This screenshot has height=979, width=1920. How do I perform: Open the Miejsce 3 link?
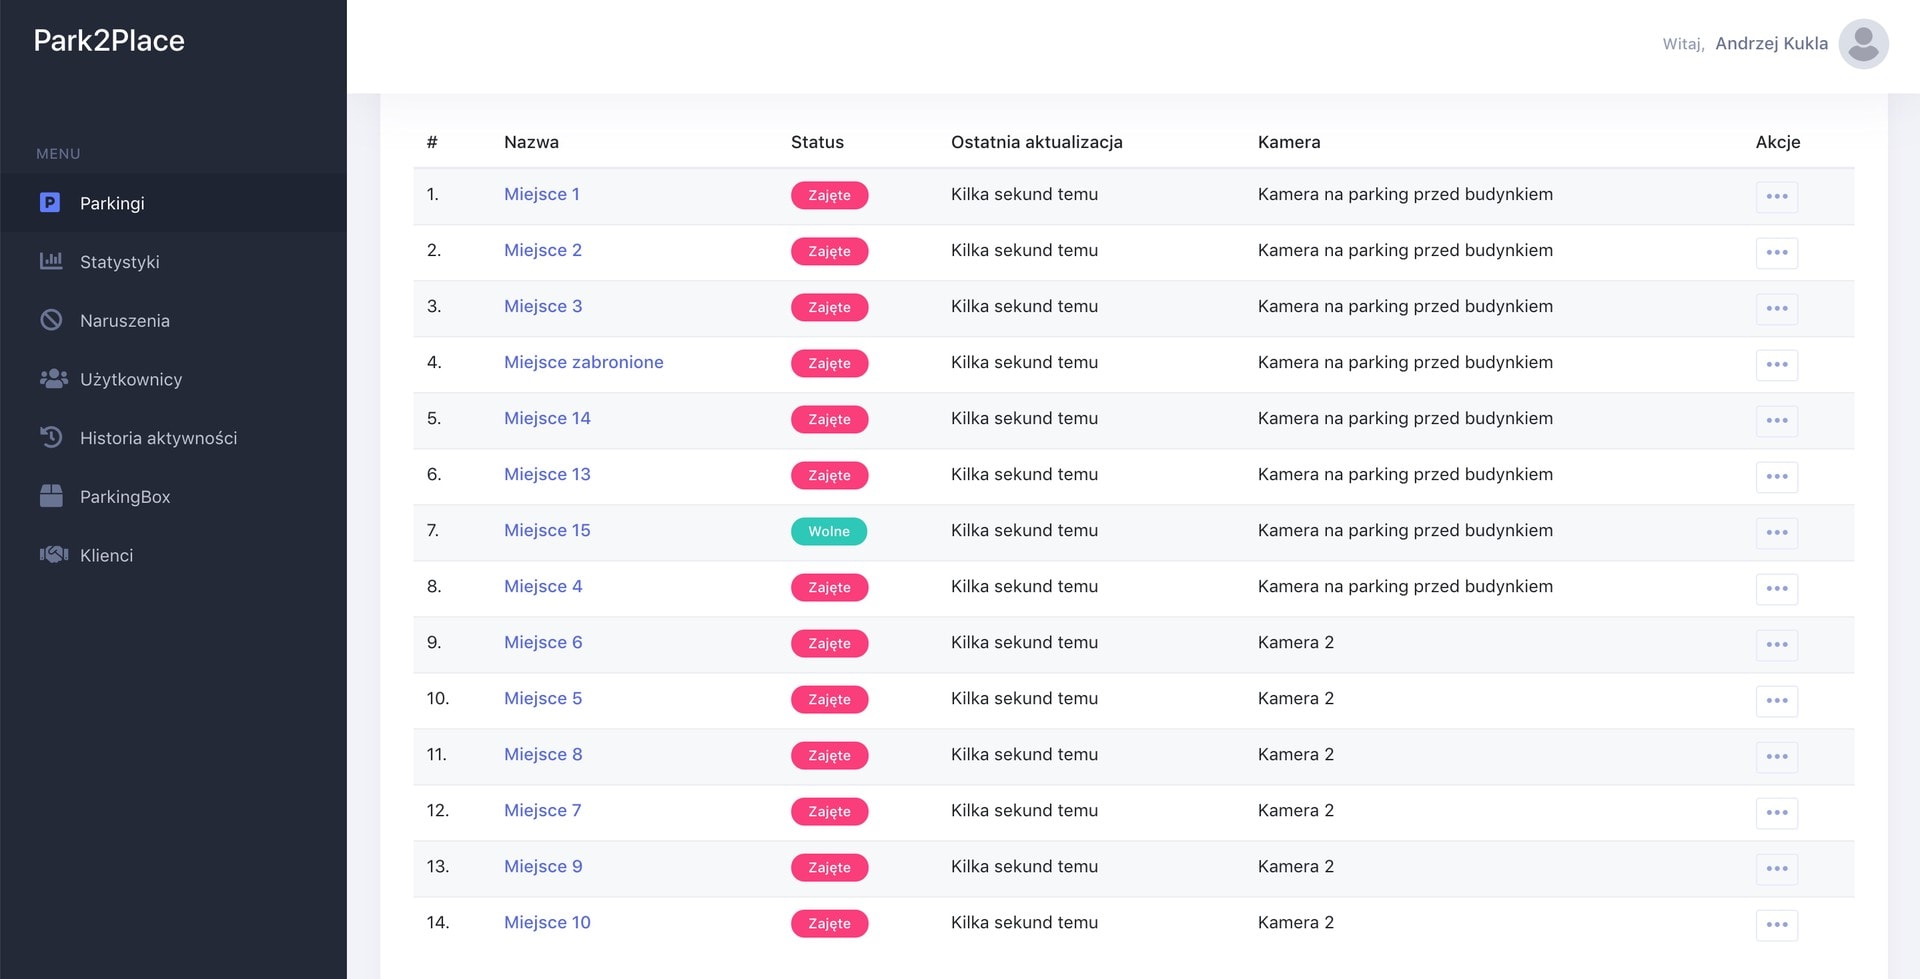click(x=543, y=306)
